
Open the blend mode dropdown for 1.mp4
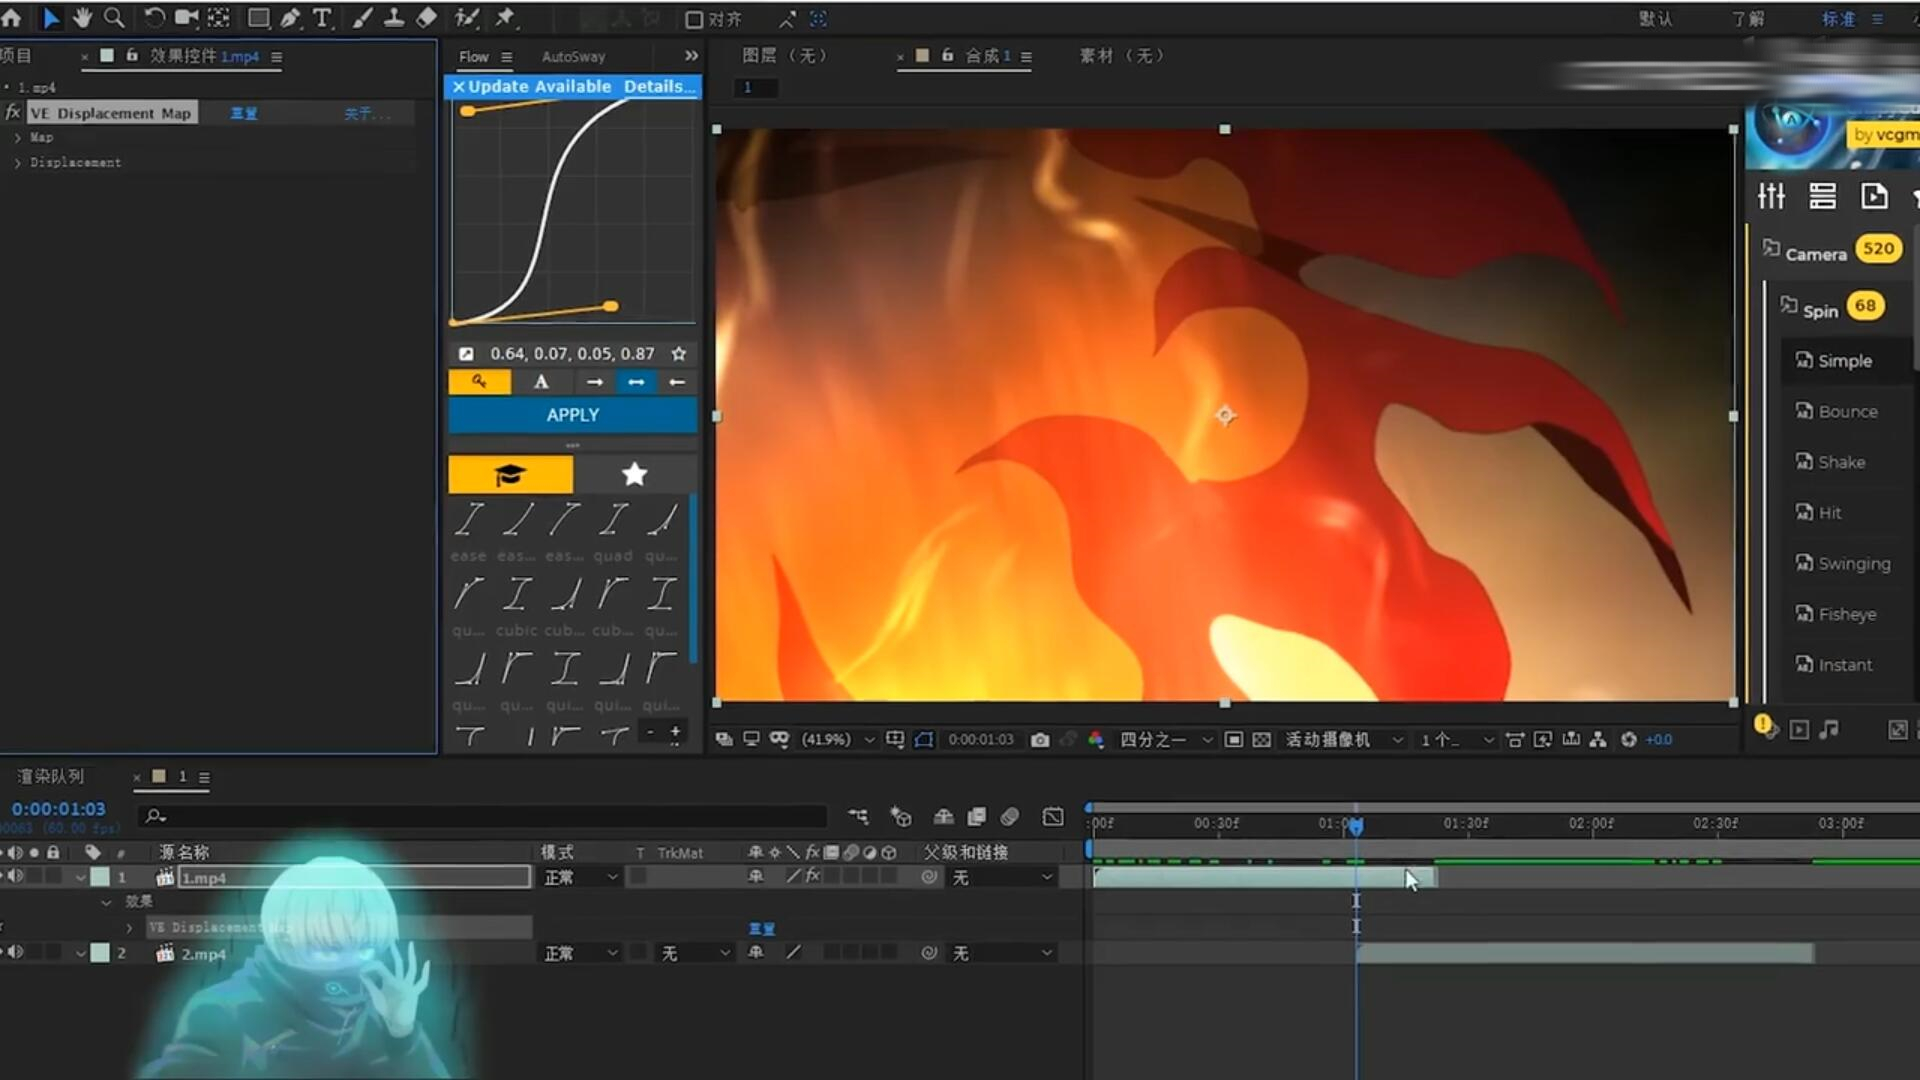coord(581,877)
